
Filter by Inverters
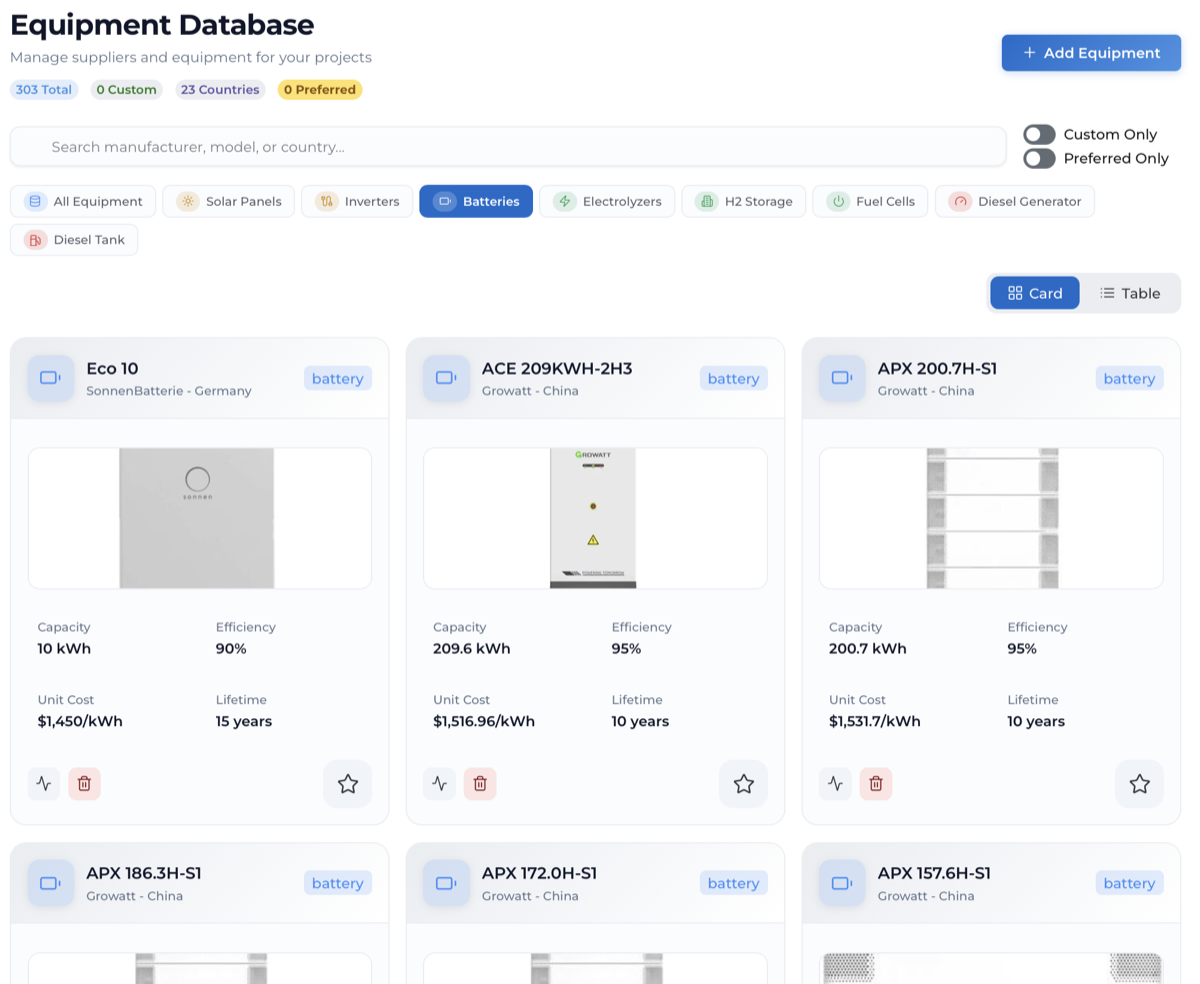click(x=357, y=201)
